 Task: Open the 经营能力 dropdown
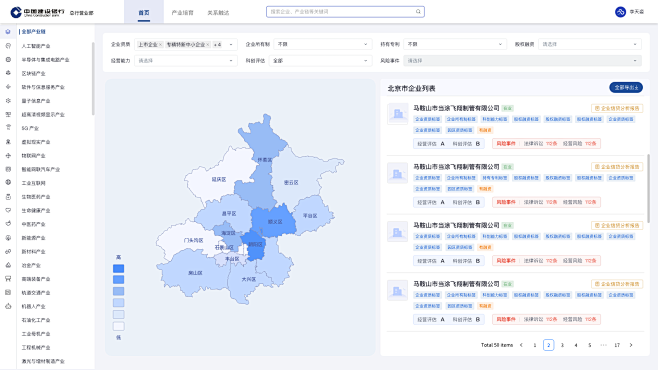(x=185, y=60)
